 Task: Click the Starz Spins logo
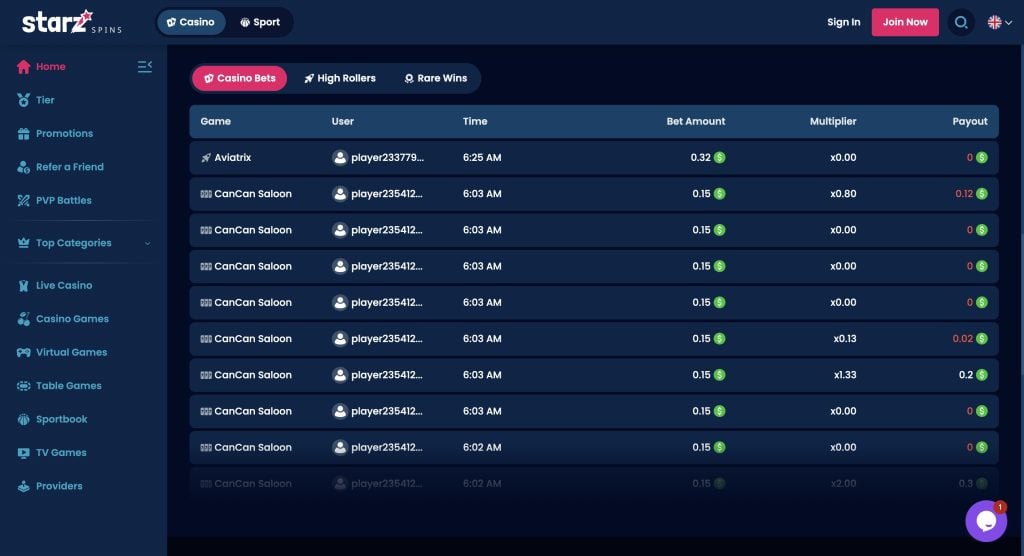point(71,22)
